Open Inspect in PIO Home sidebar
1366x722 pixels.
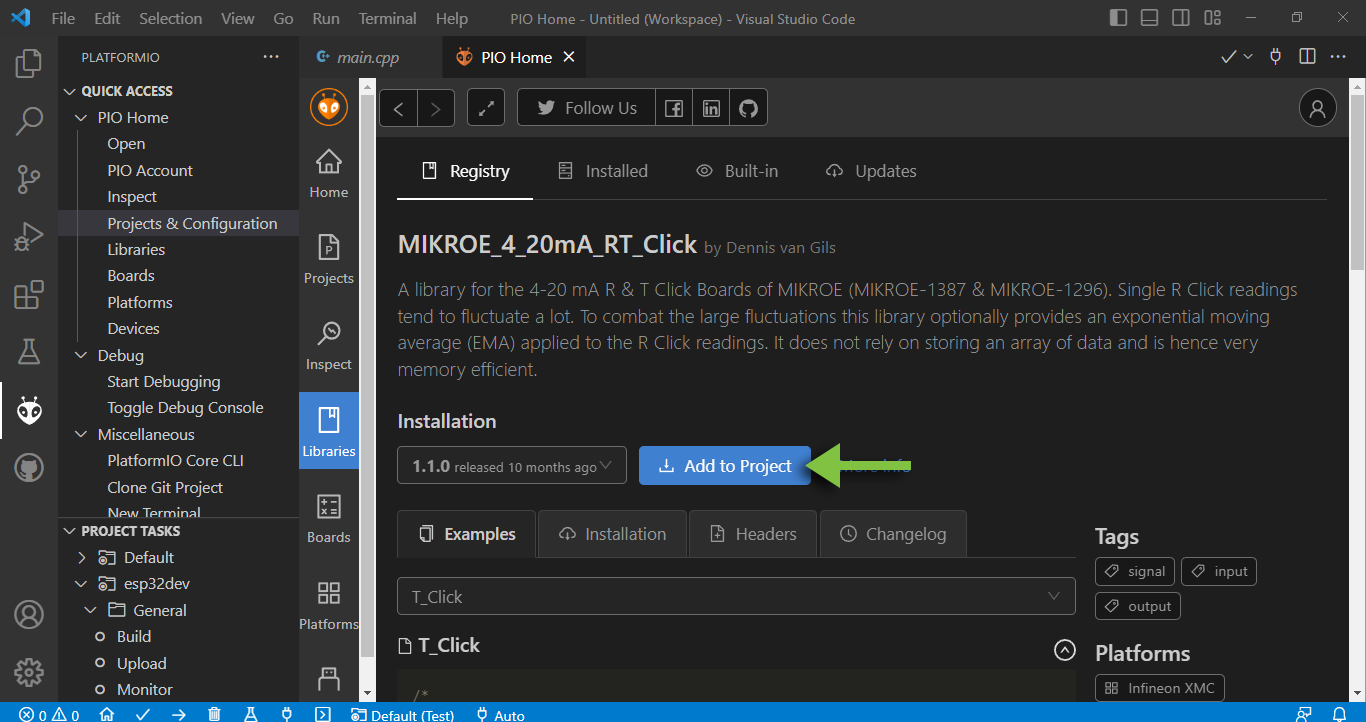click(x=329, y=345)
